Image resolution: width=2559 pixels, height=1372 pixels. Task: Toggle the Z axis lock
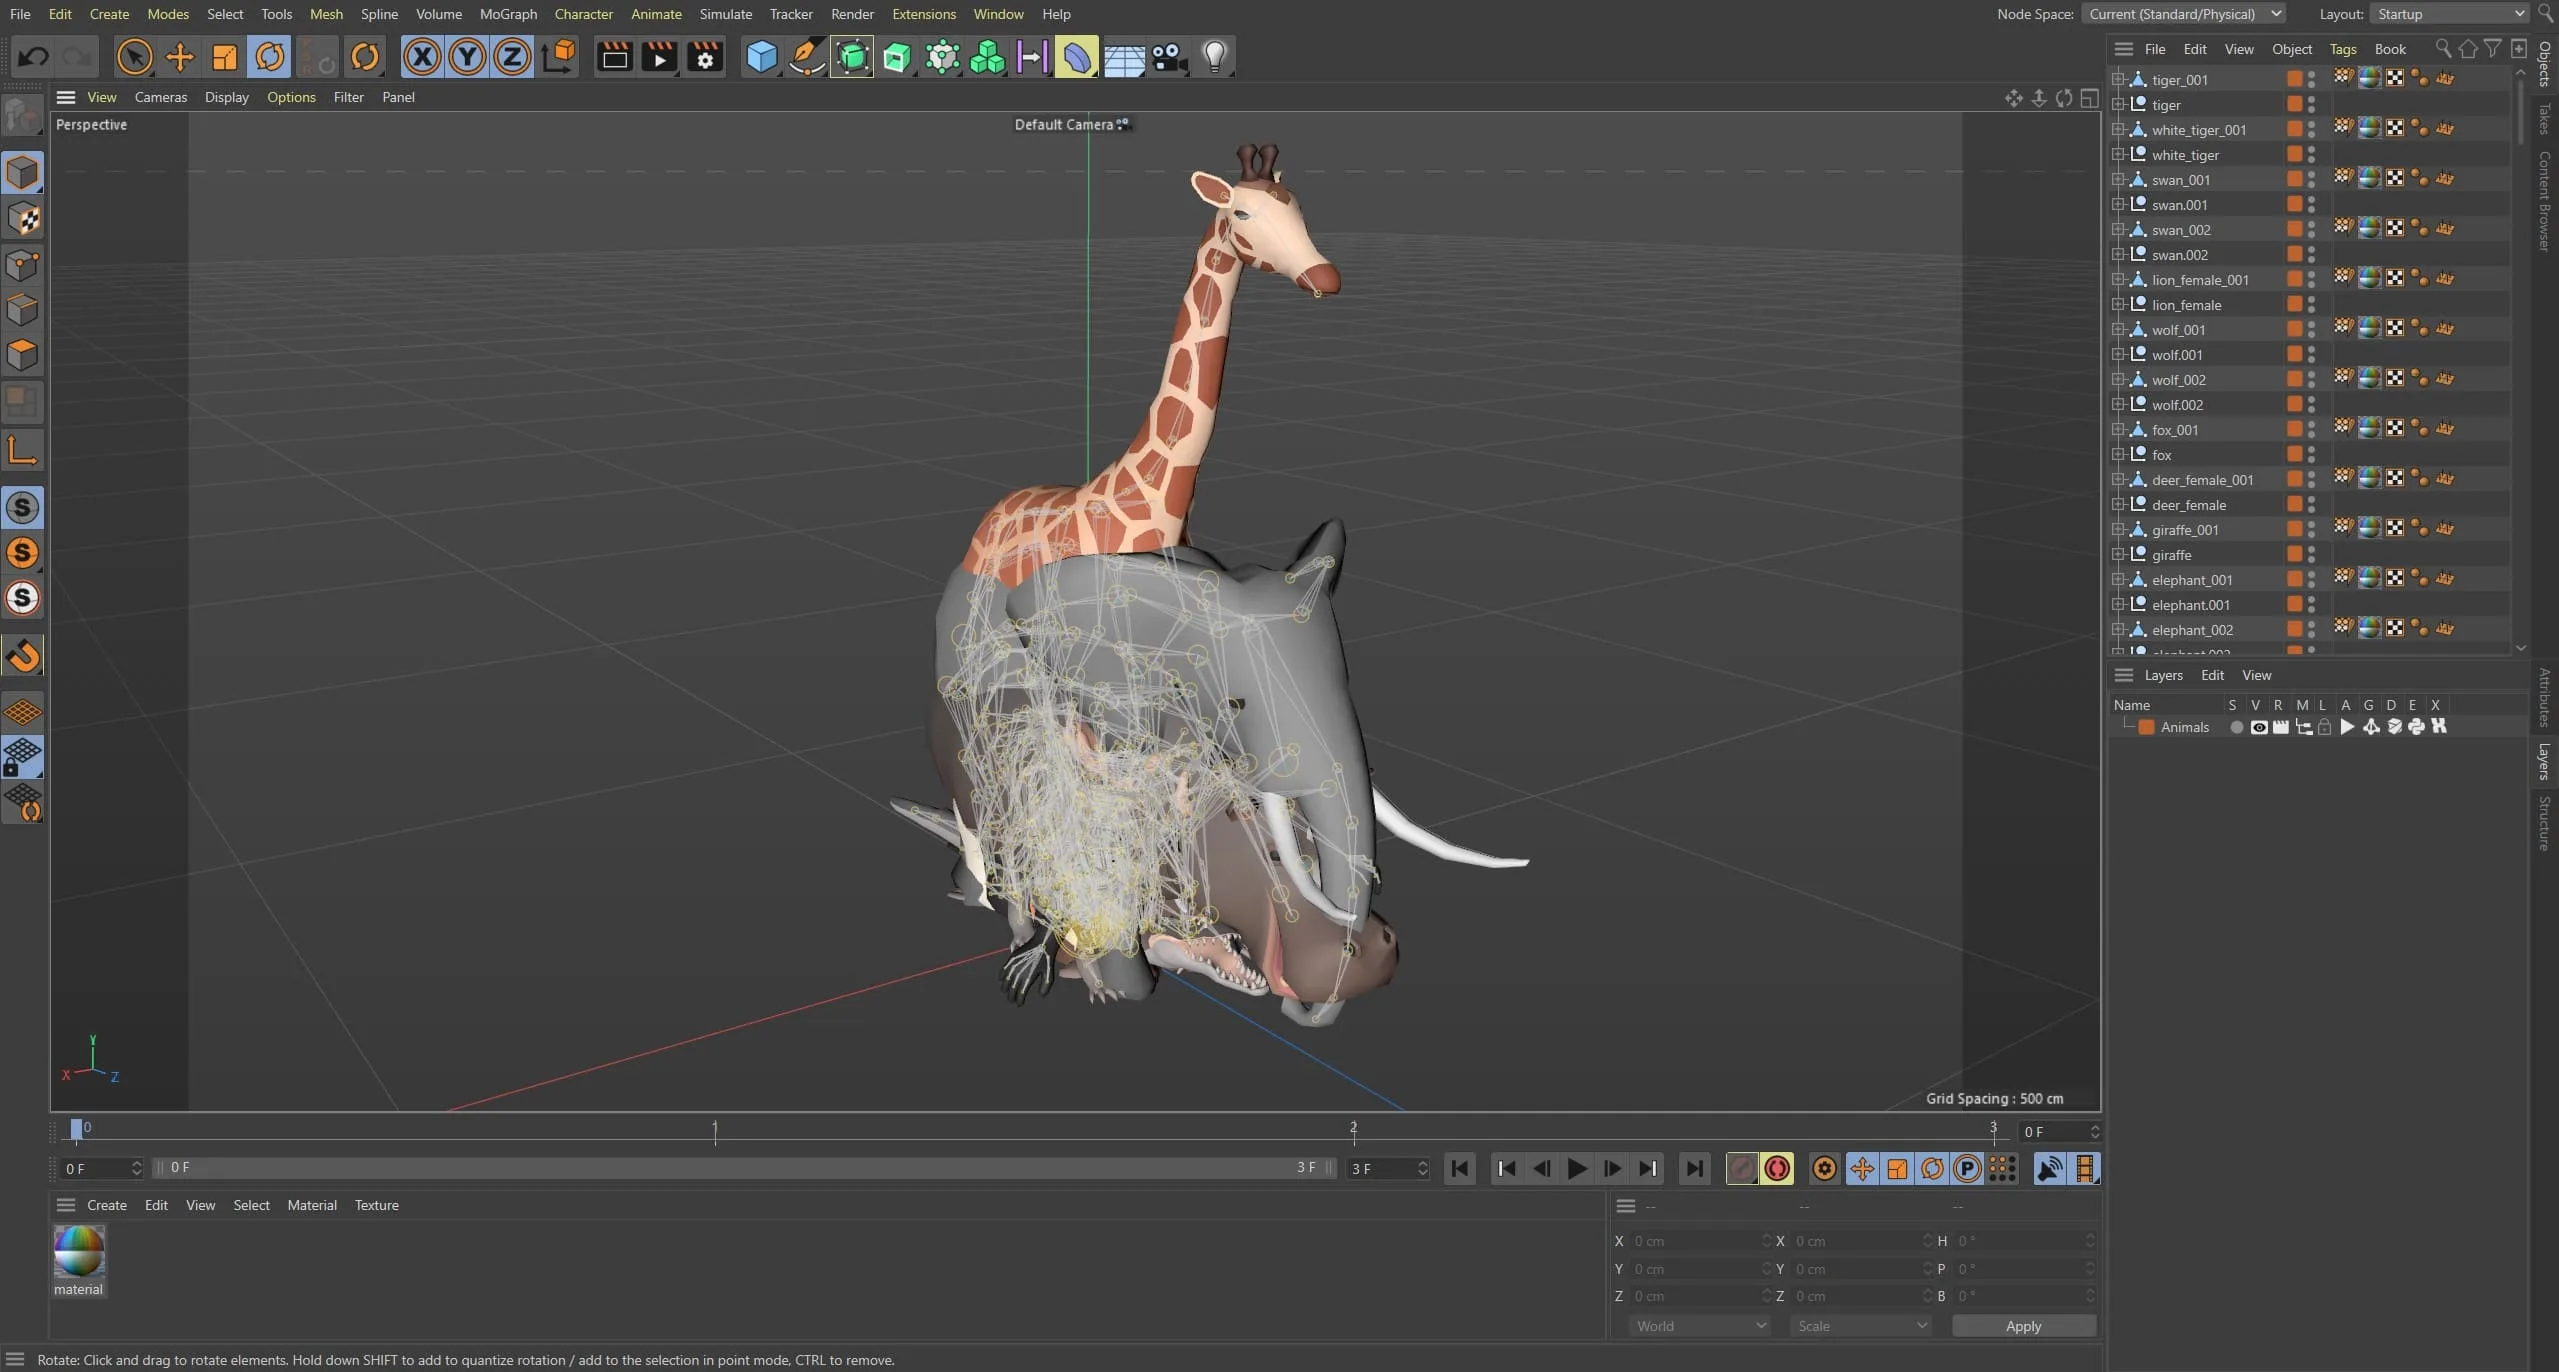(512, 56)
